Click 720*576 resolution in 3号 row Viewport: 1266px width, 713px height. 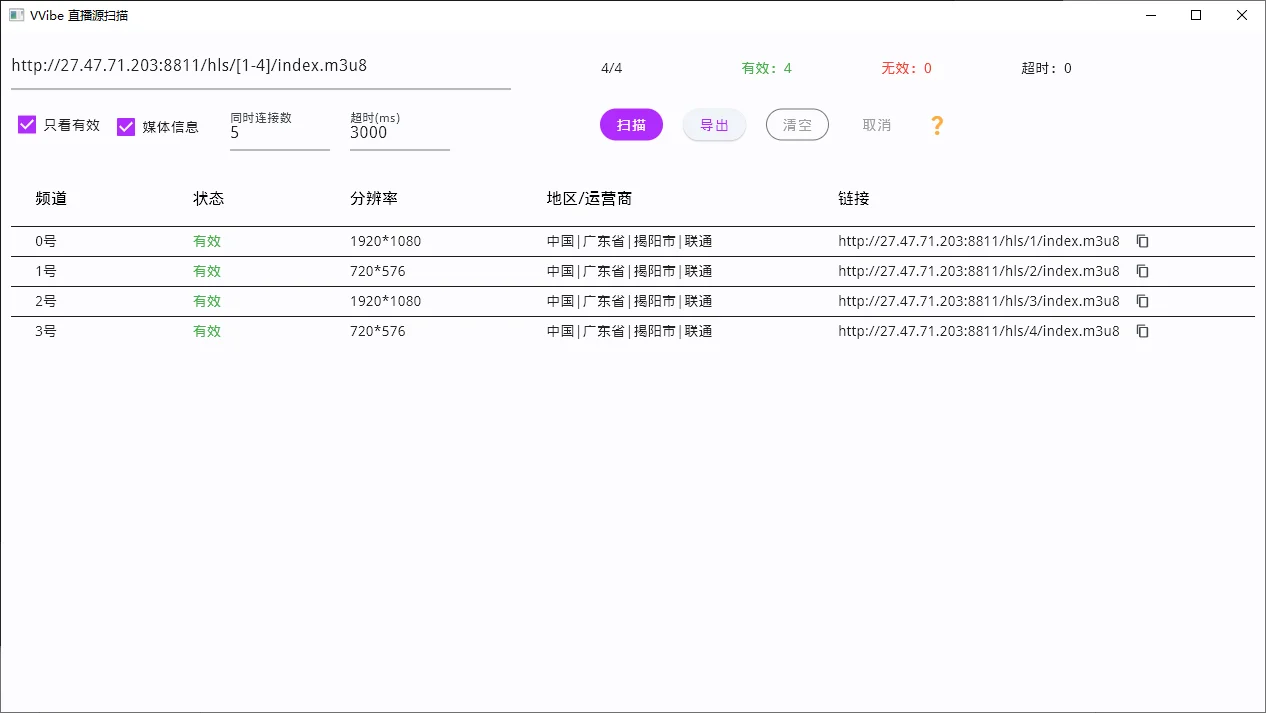[378, 331]
